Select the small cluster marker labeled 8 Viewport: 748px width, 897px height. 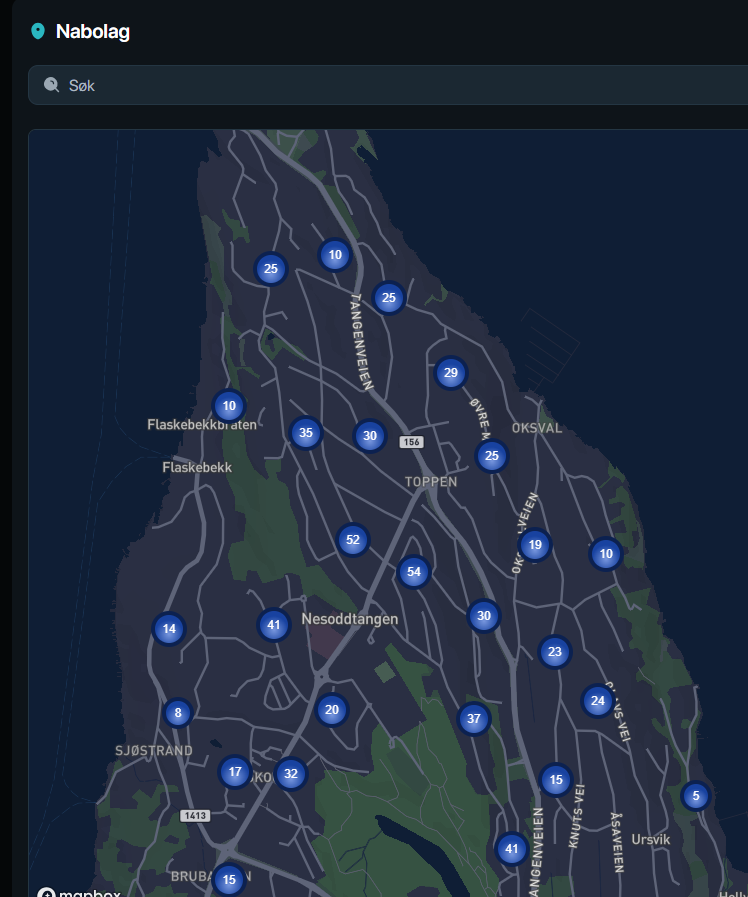coord(178,713)
